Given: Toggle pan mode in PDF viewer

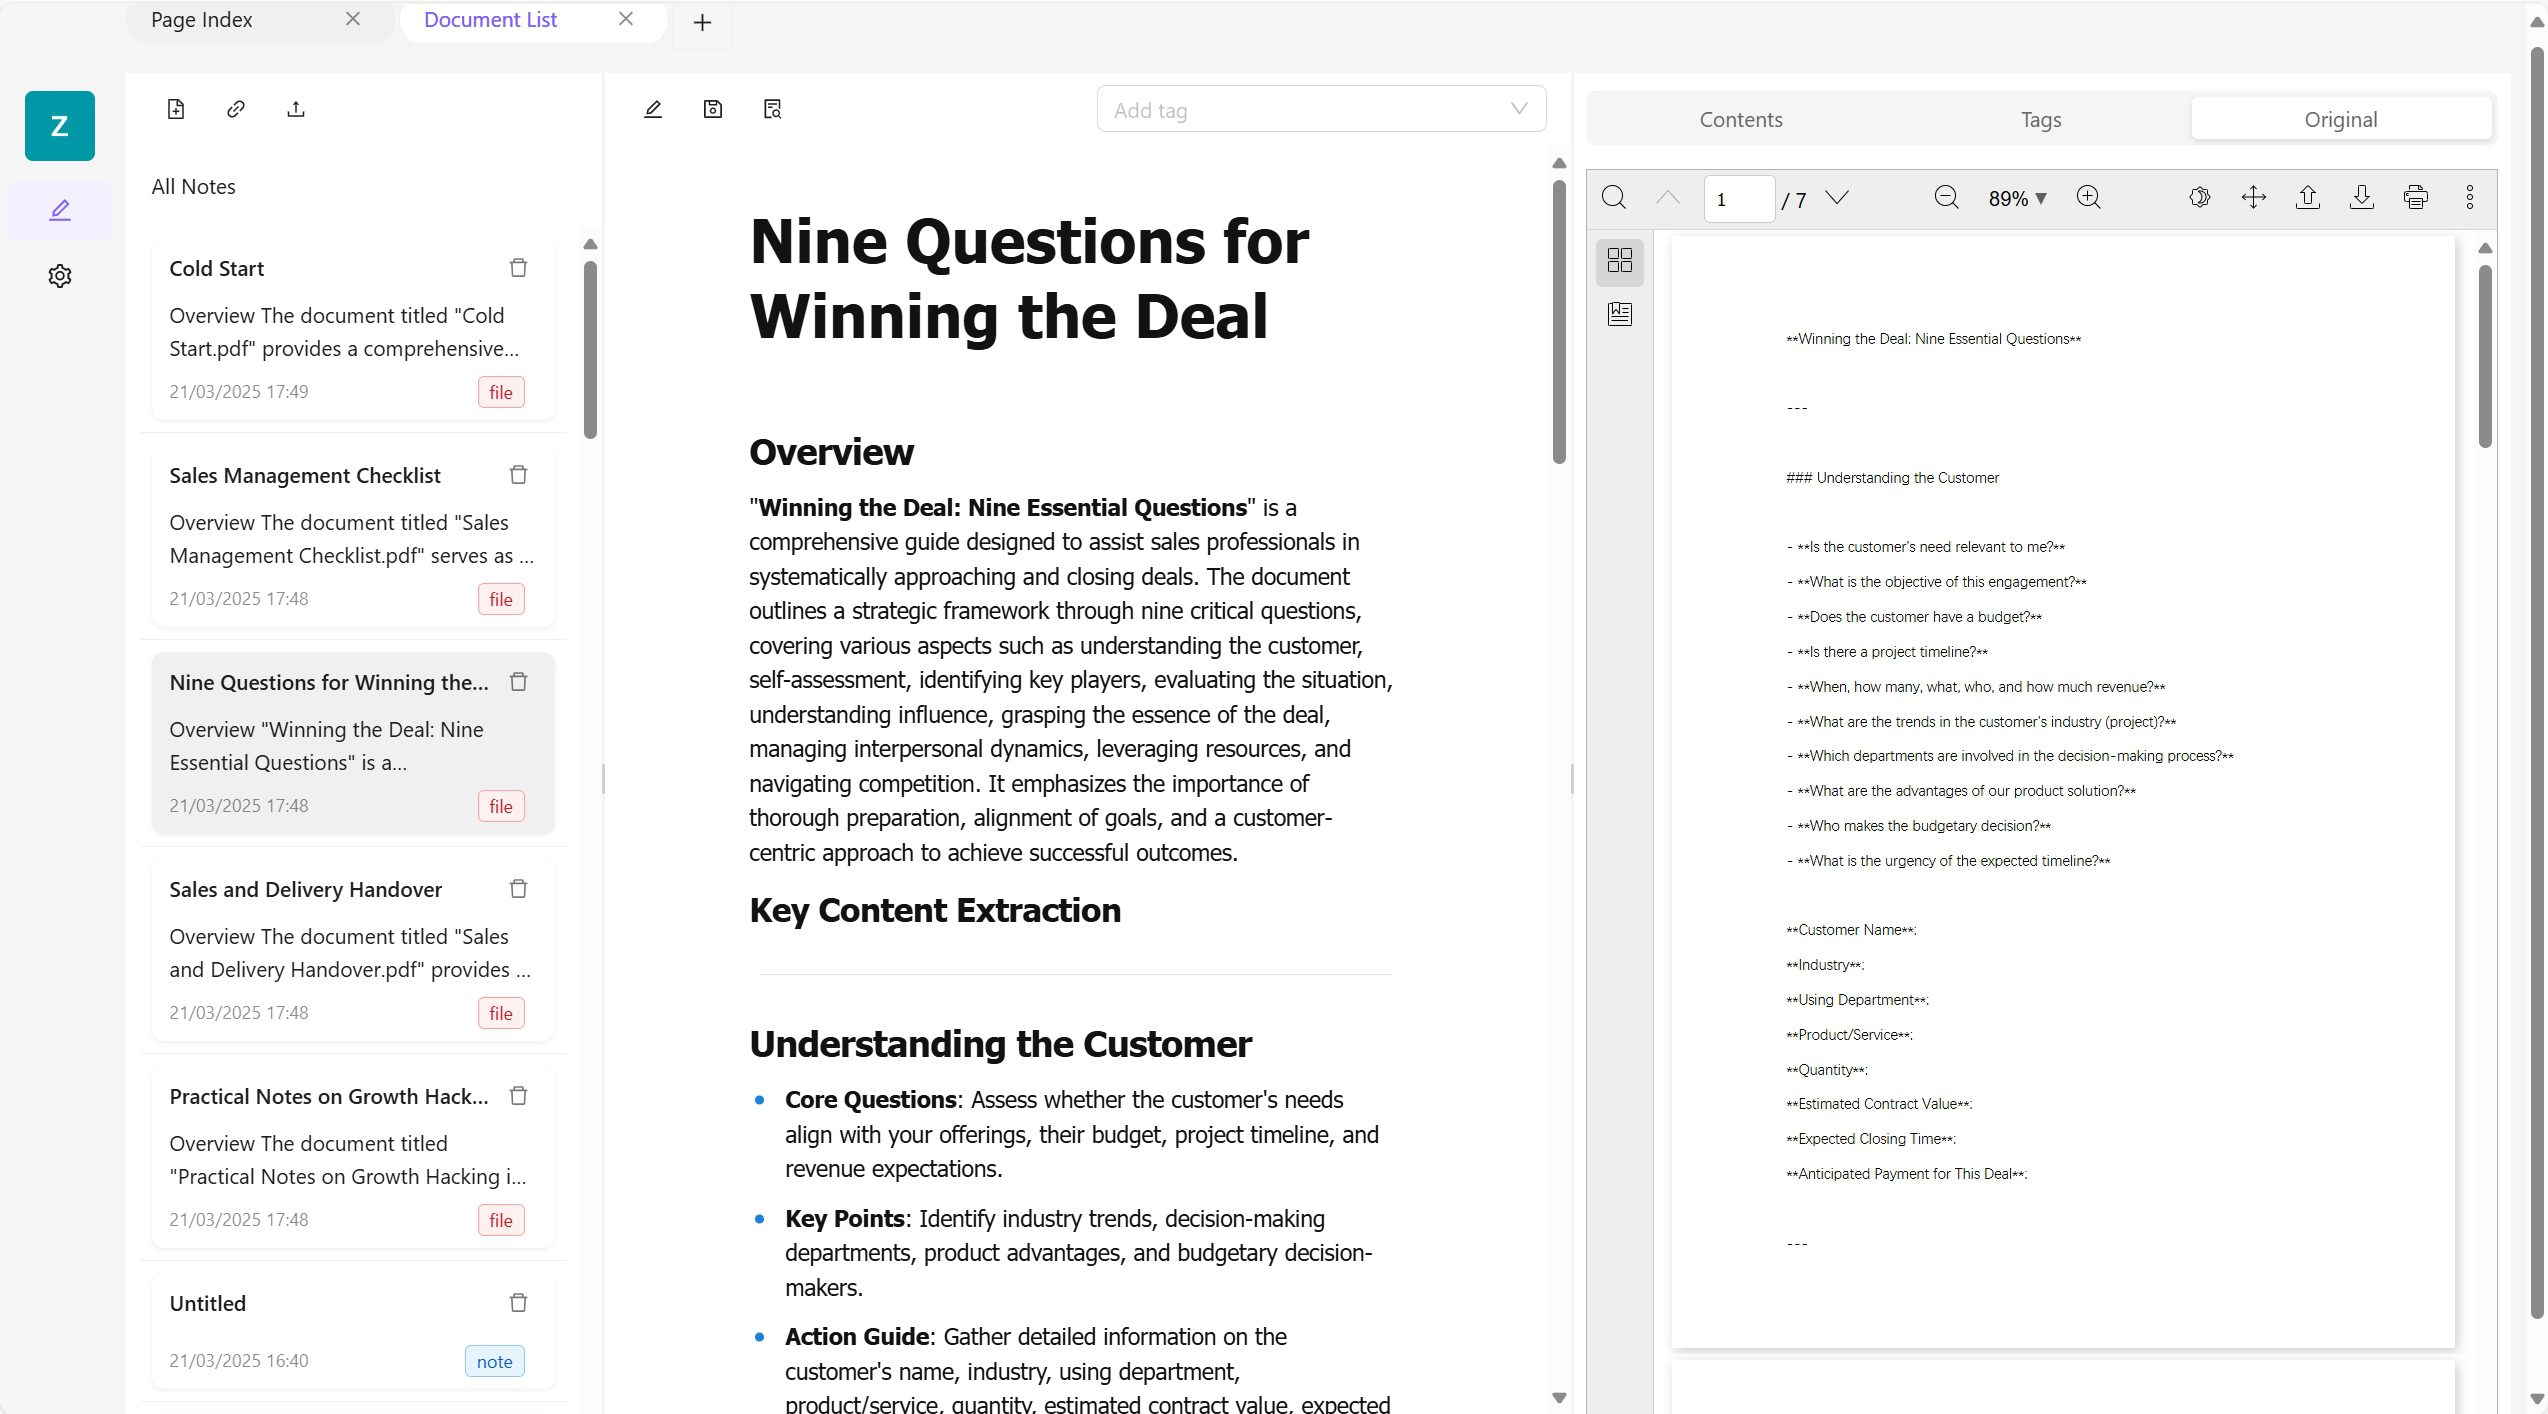Looking at the screenshot, I should [2253, 198].
